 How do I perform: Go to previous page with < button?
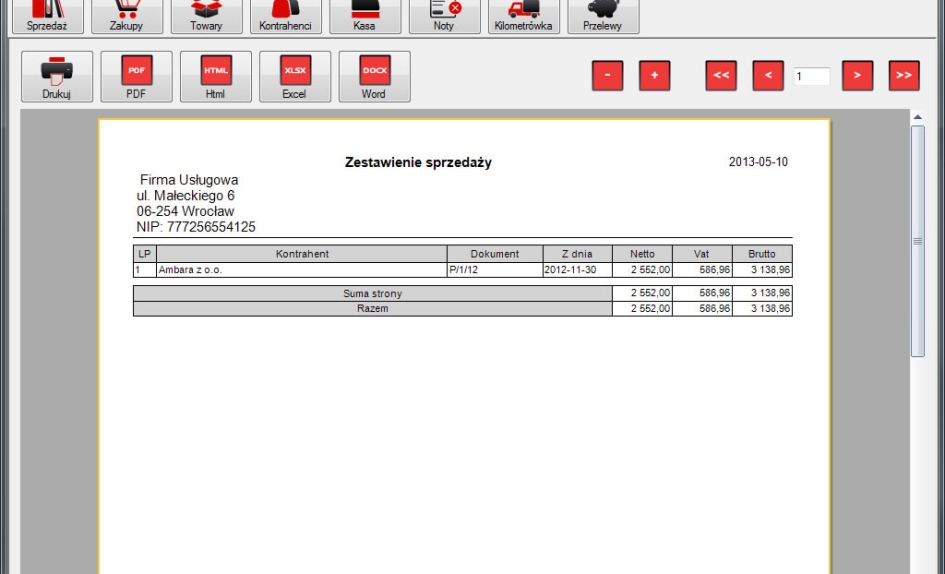pyautogui.click(x=768, y=76)
